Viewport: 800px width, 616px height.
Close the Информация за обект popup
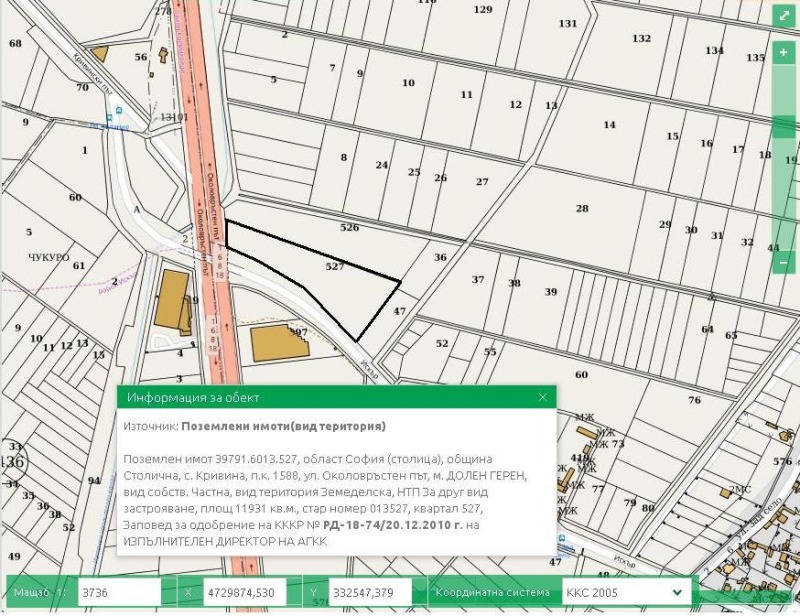[543, 397]
